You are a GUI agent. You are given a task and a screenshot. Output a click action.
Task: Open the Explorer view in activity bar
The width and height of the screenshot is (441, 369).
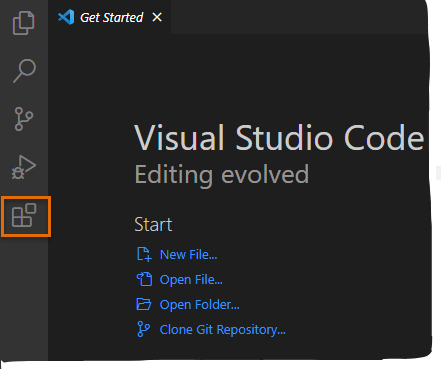click(x=24, y=23)
